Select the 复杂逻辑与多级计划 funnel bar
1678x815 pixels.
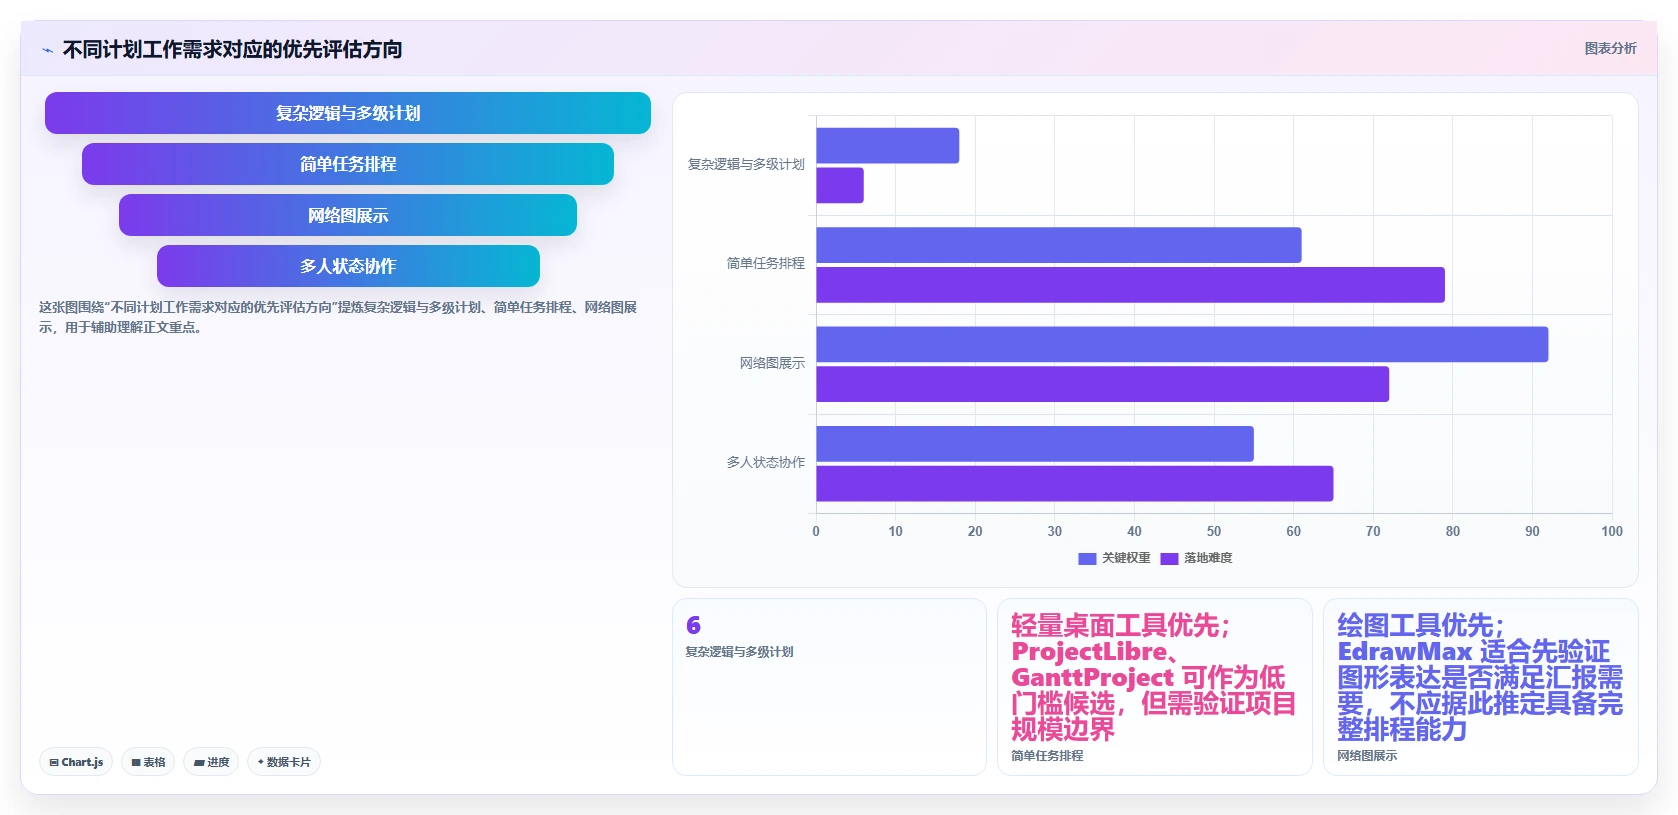point(348,113)
